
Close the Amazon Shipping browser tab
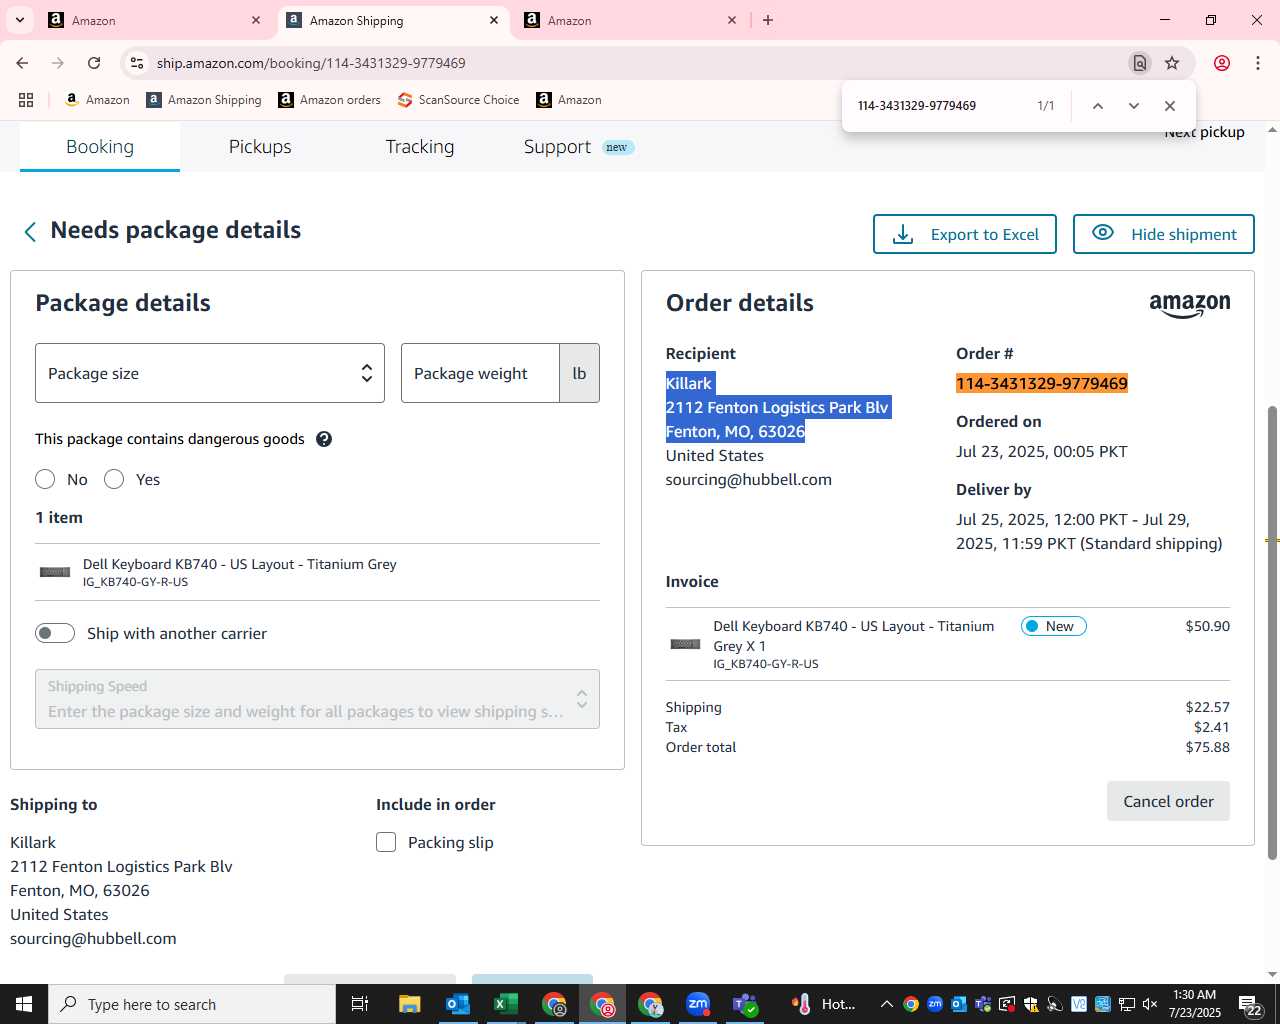[494, 20]
